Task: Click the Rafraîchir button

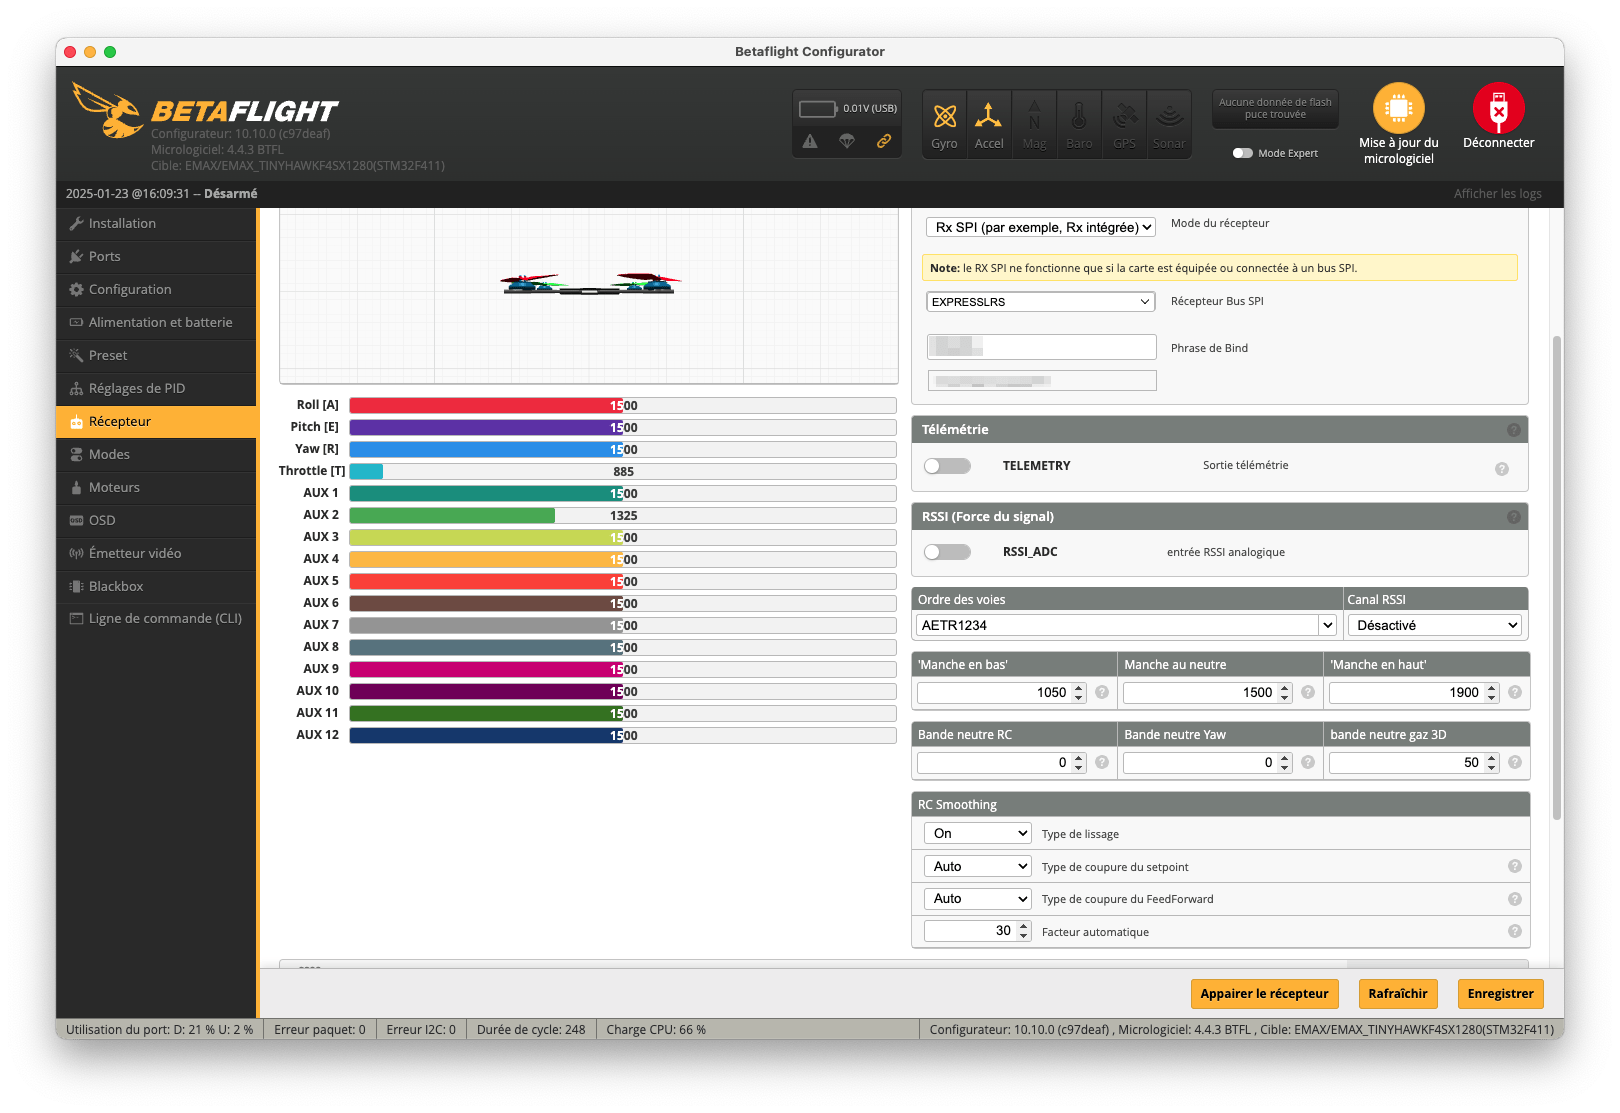Action: pyautogui.click(x=1397, y=994)
